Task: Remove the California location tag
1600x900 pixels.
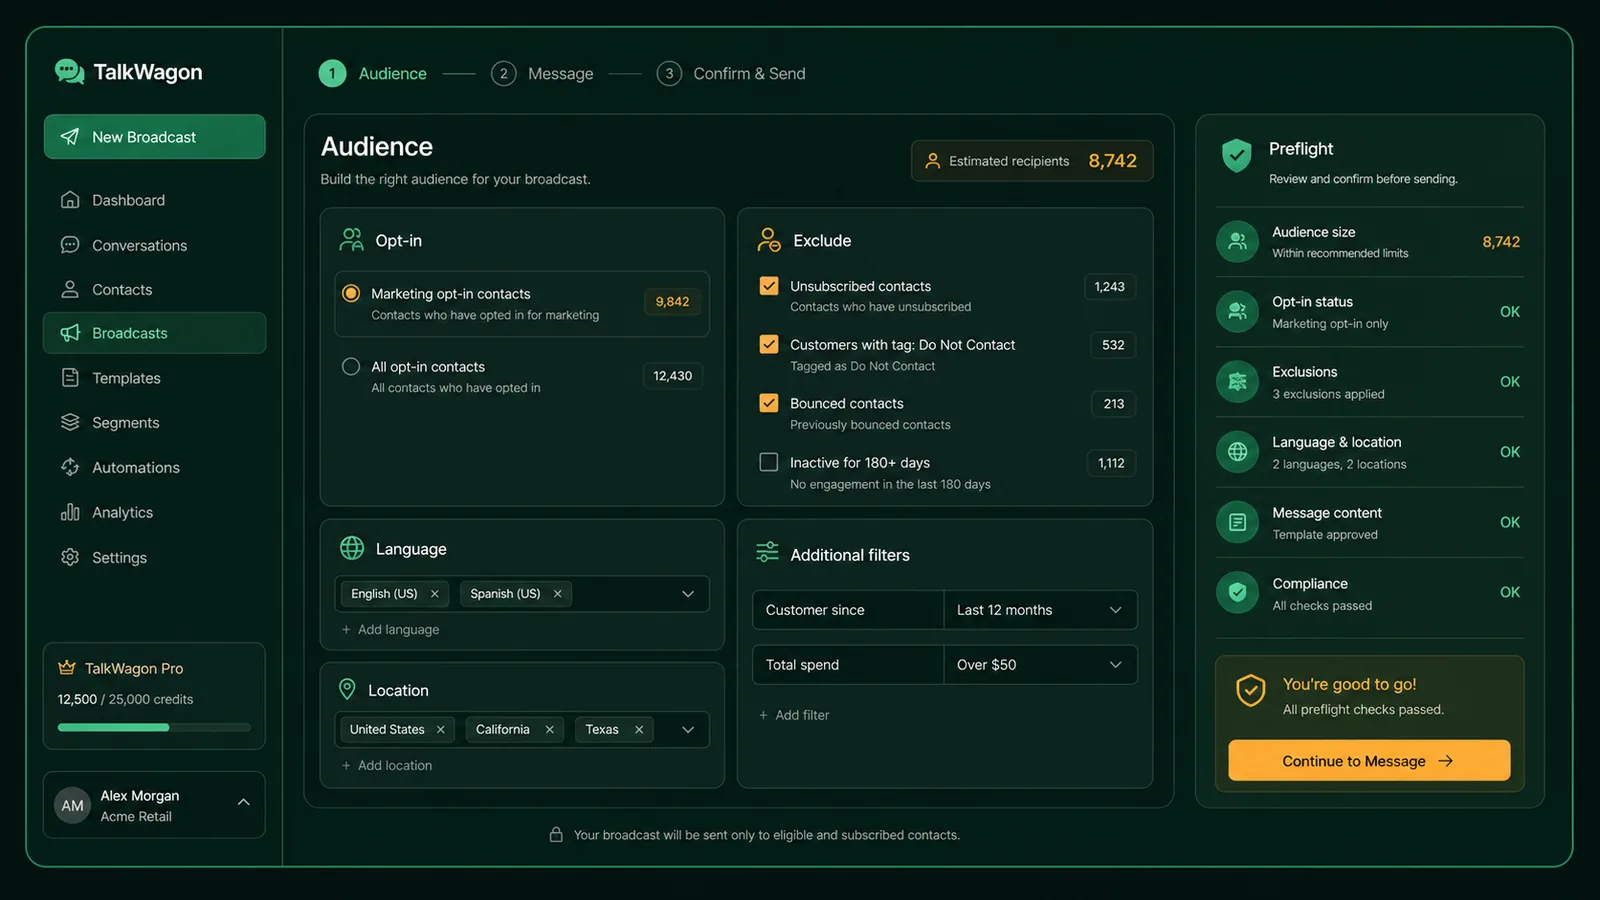Action: pyautogui.click(x=550, y=730)
